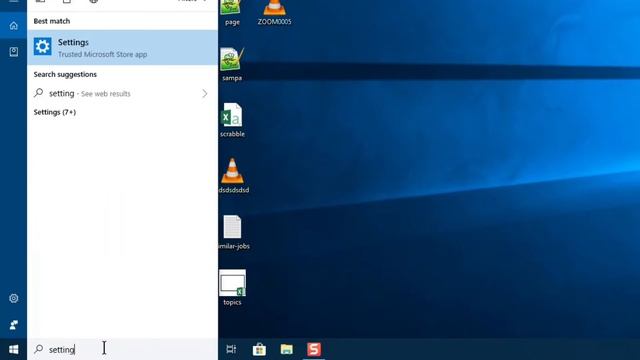Select the 'similar-jobs' text file icon
The height and width of the screenshot is (360, 640).
tap(233, 232)
